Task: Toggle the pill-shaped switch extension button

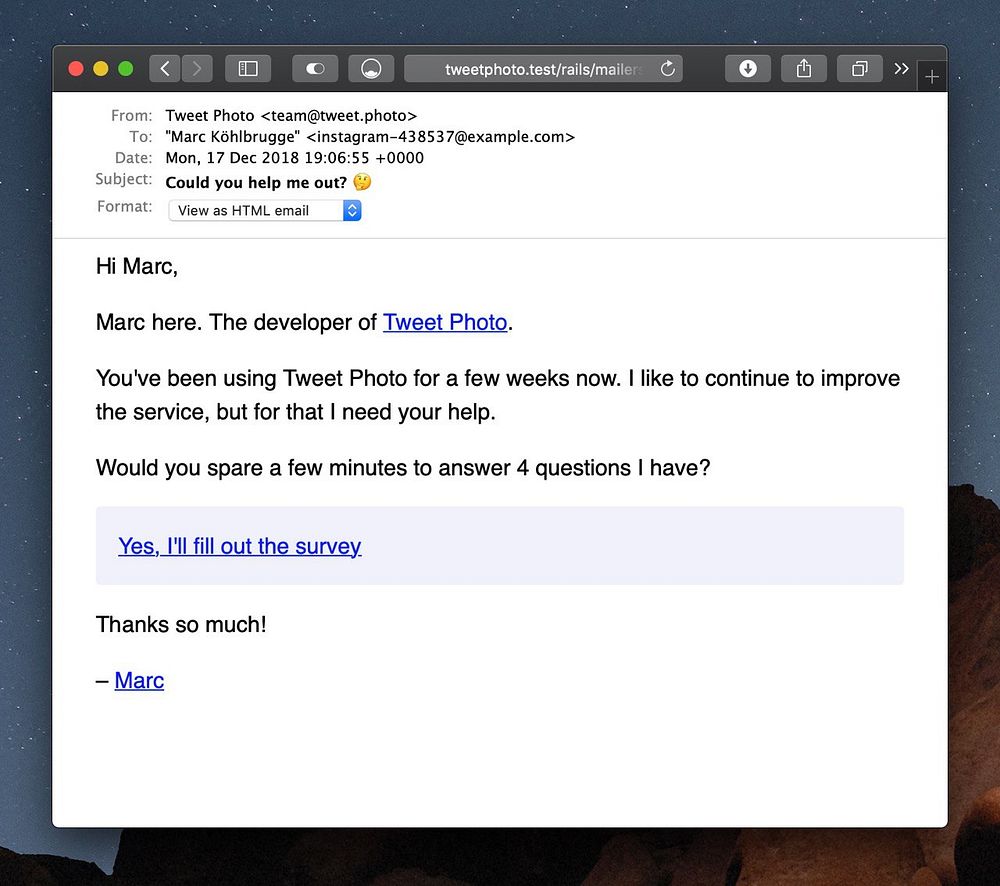Action: coord(315,68)
